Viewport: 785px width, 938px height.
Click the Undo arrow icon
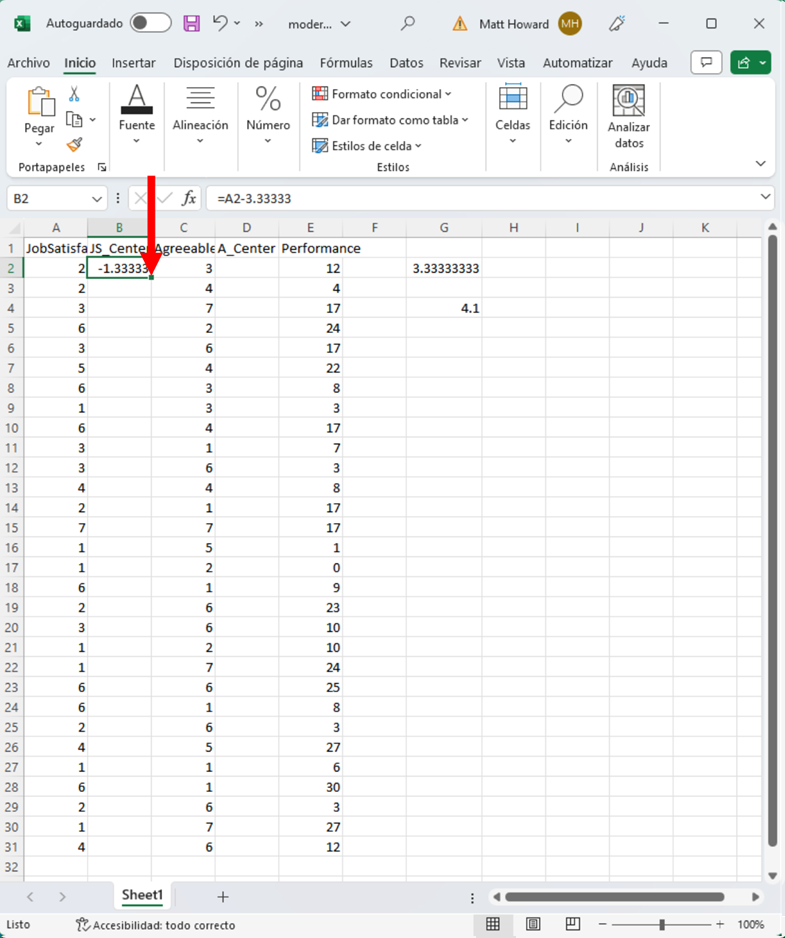(x=221, y=23)
